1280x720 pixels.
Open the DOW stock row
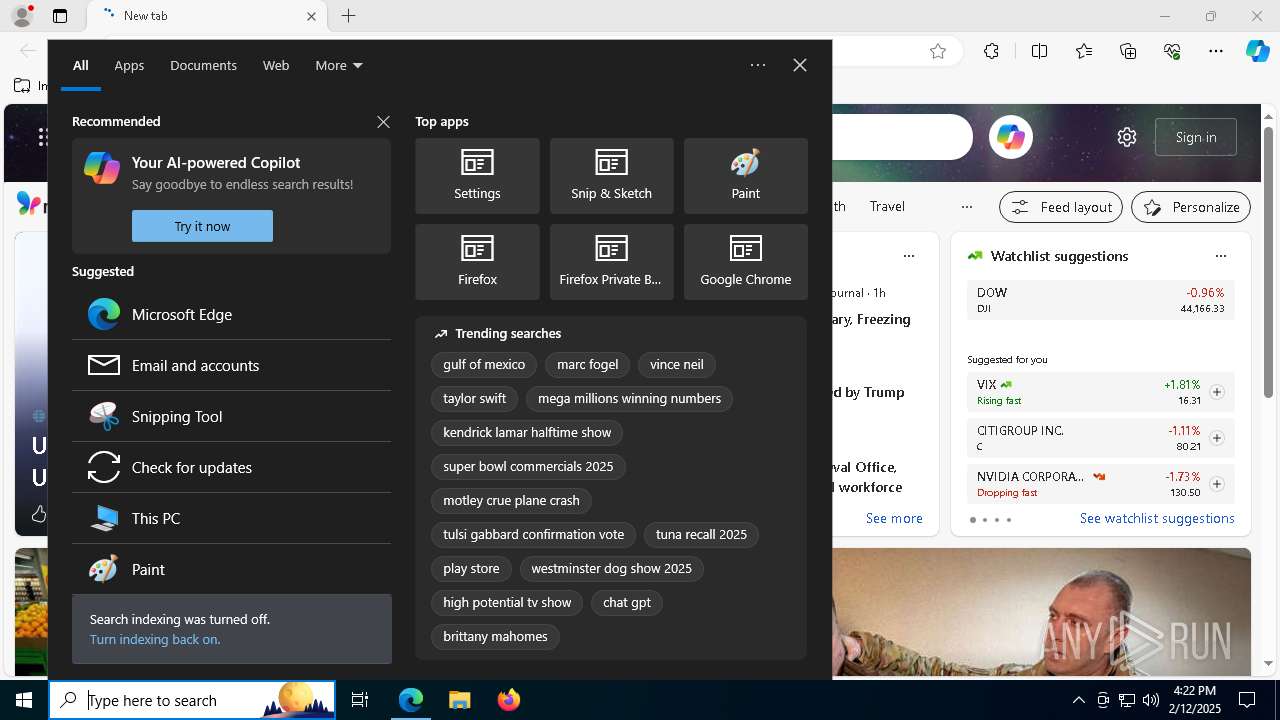pos(1100,300)
